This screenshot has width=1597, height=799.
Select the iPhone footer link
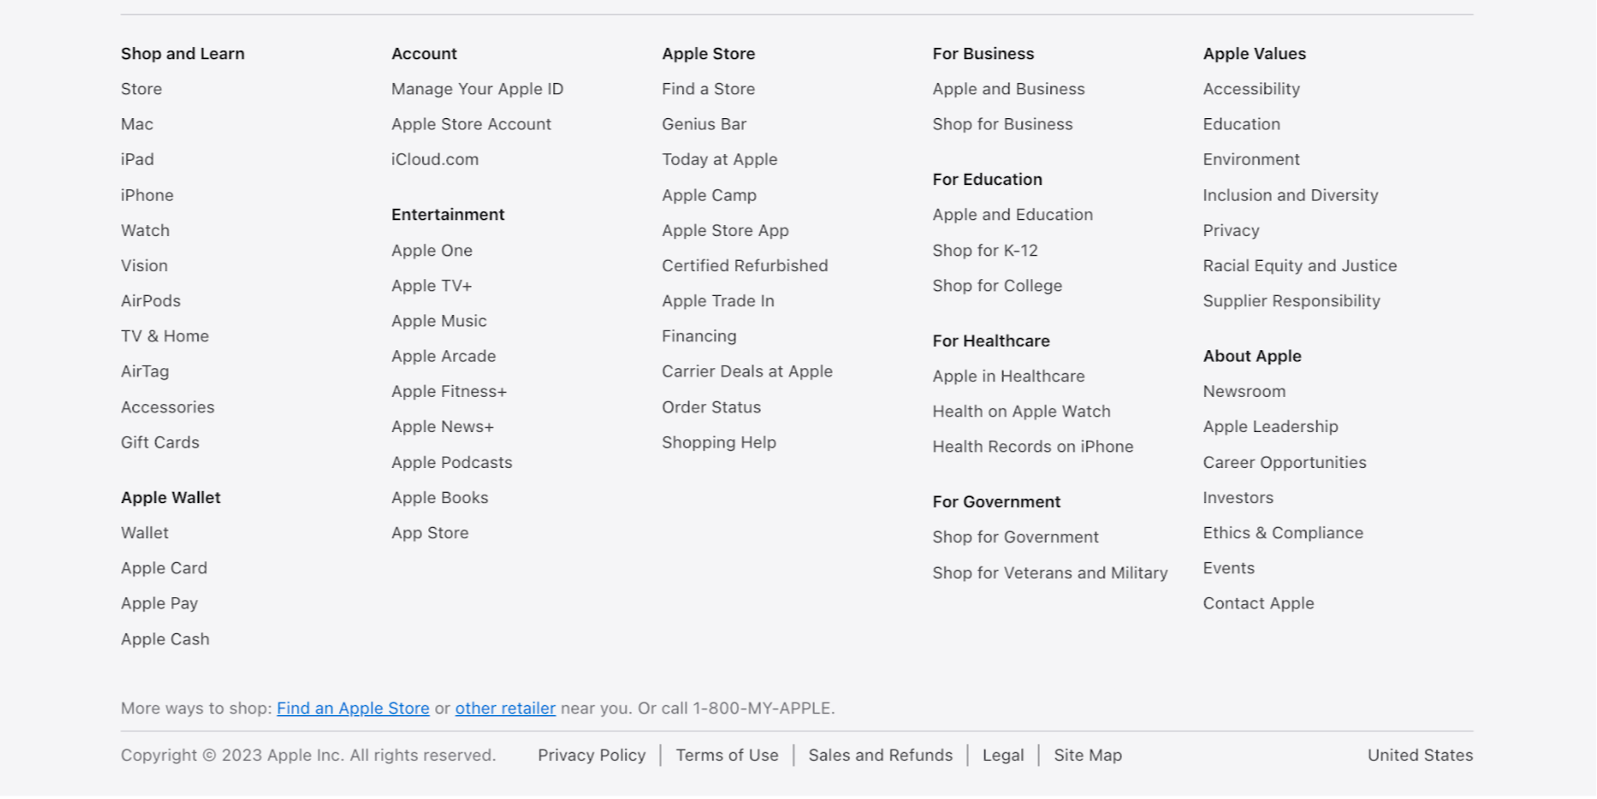147,195
